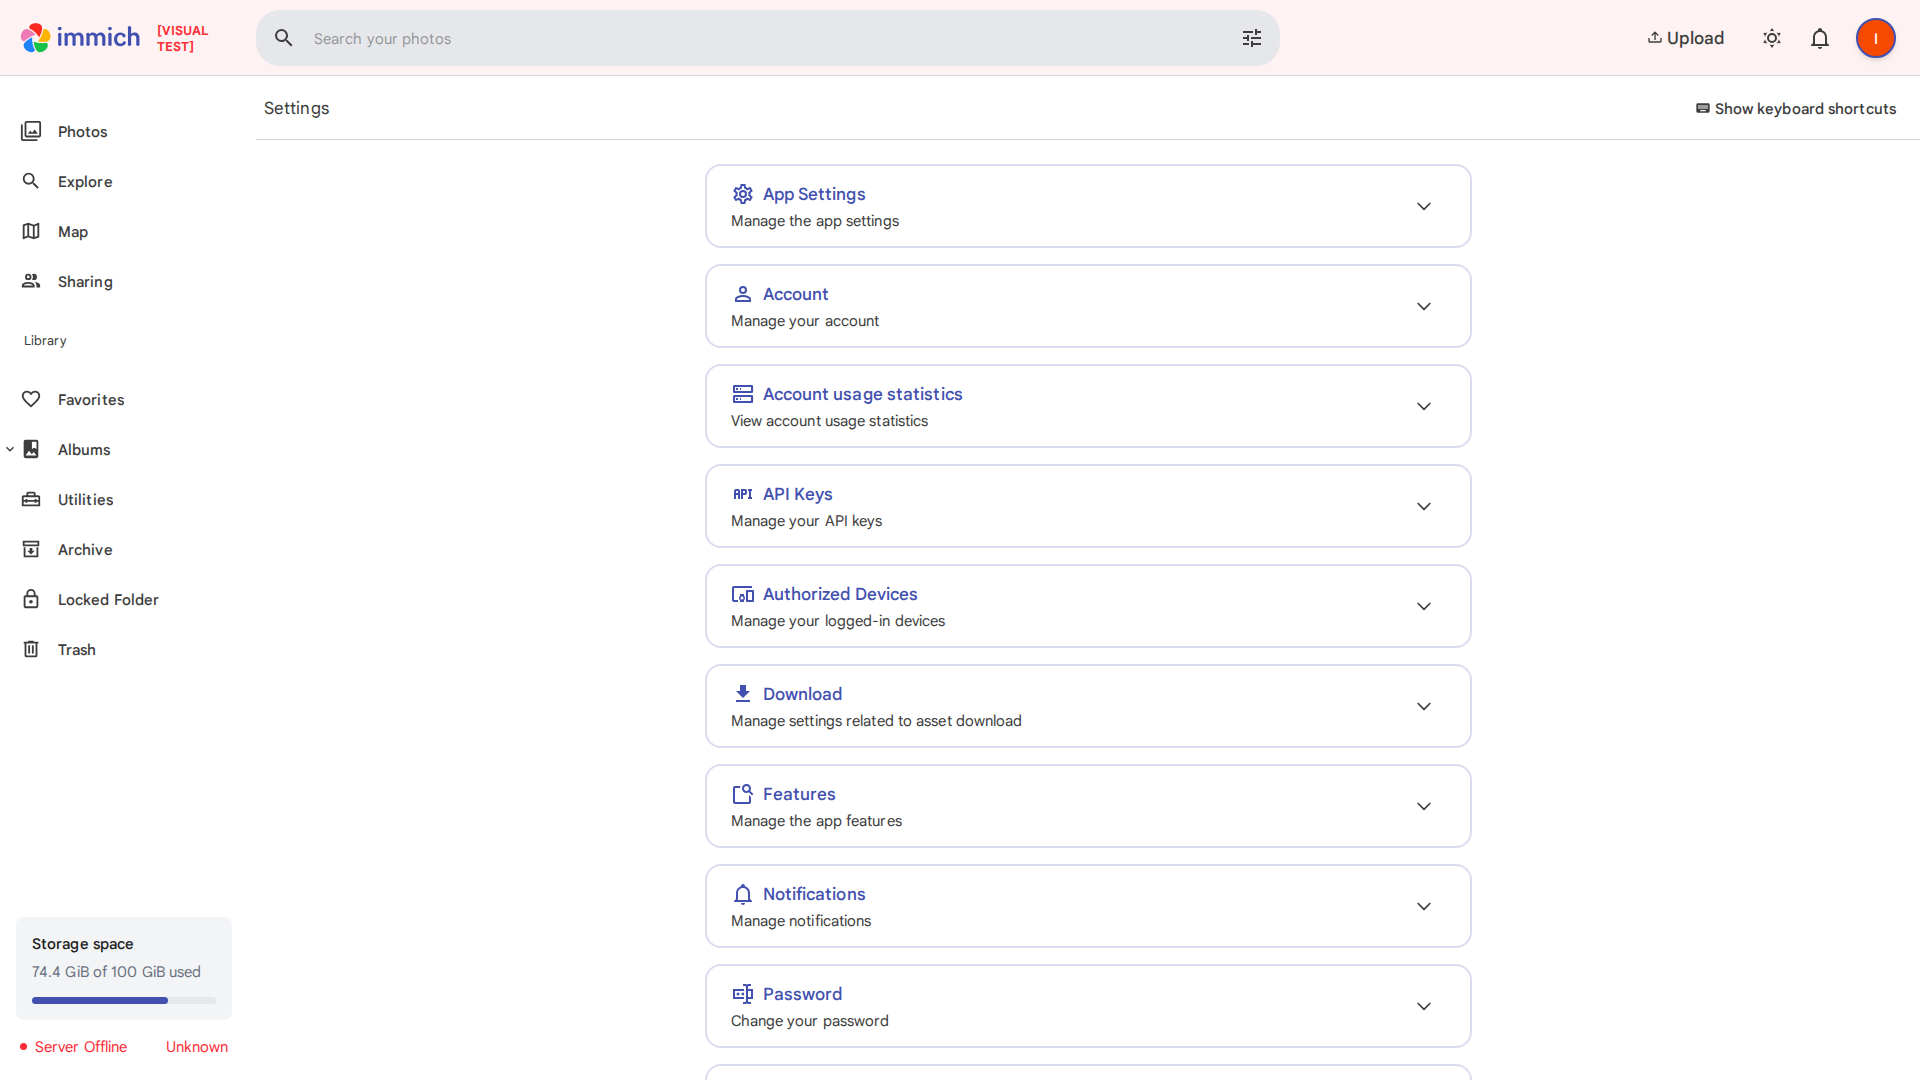Click the storage space usage bar
Viewport: 1920px width, 1080px height.
(x=123, y=1000)
